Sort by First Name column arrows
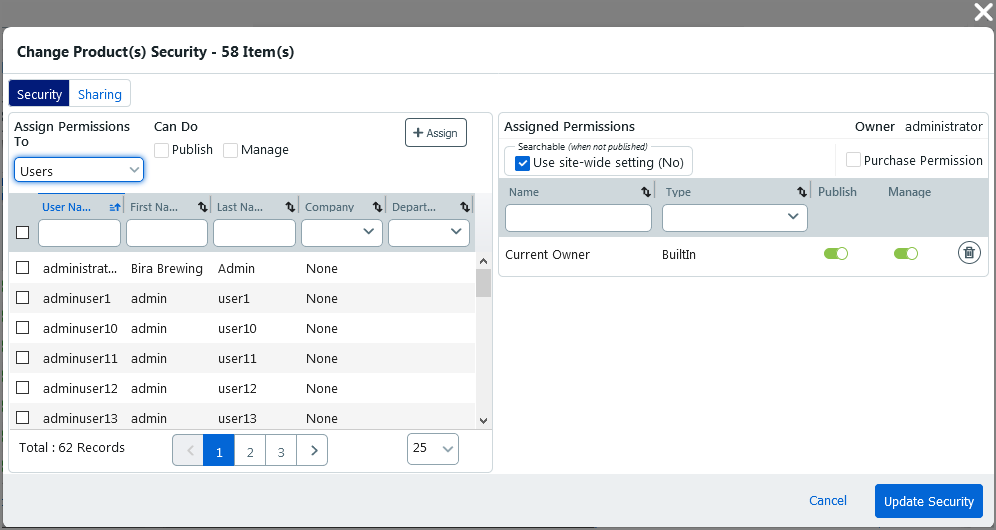The image size is (996, 530). (x=203, y=207)
